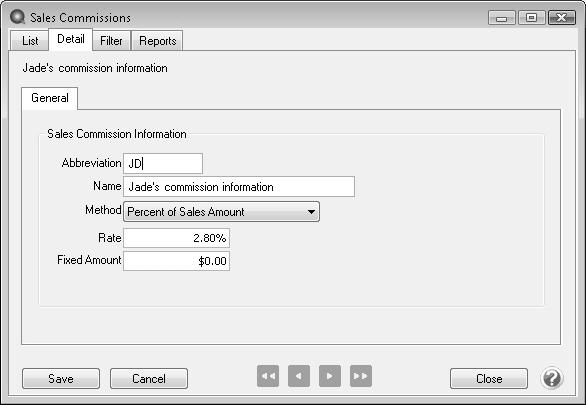The image size is (586, 405).
Task: Maximize the Sales Commissions window
Action: [x=531, y=18]
